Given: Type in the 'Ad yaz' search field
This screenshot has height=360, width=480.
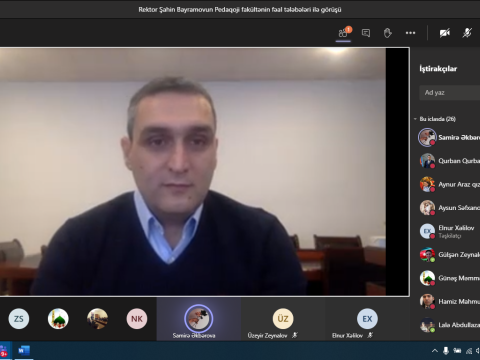Looking at the screenshot, I should coord(450,93).
